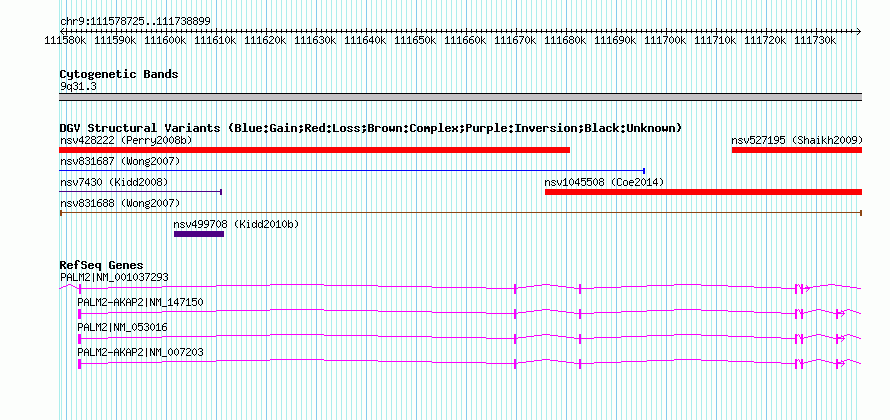The height and width of the screenshot is (420, 890).
Task: Click the 111660k ruler tick label
Action: (465, 40)
